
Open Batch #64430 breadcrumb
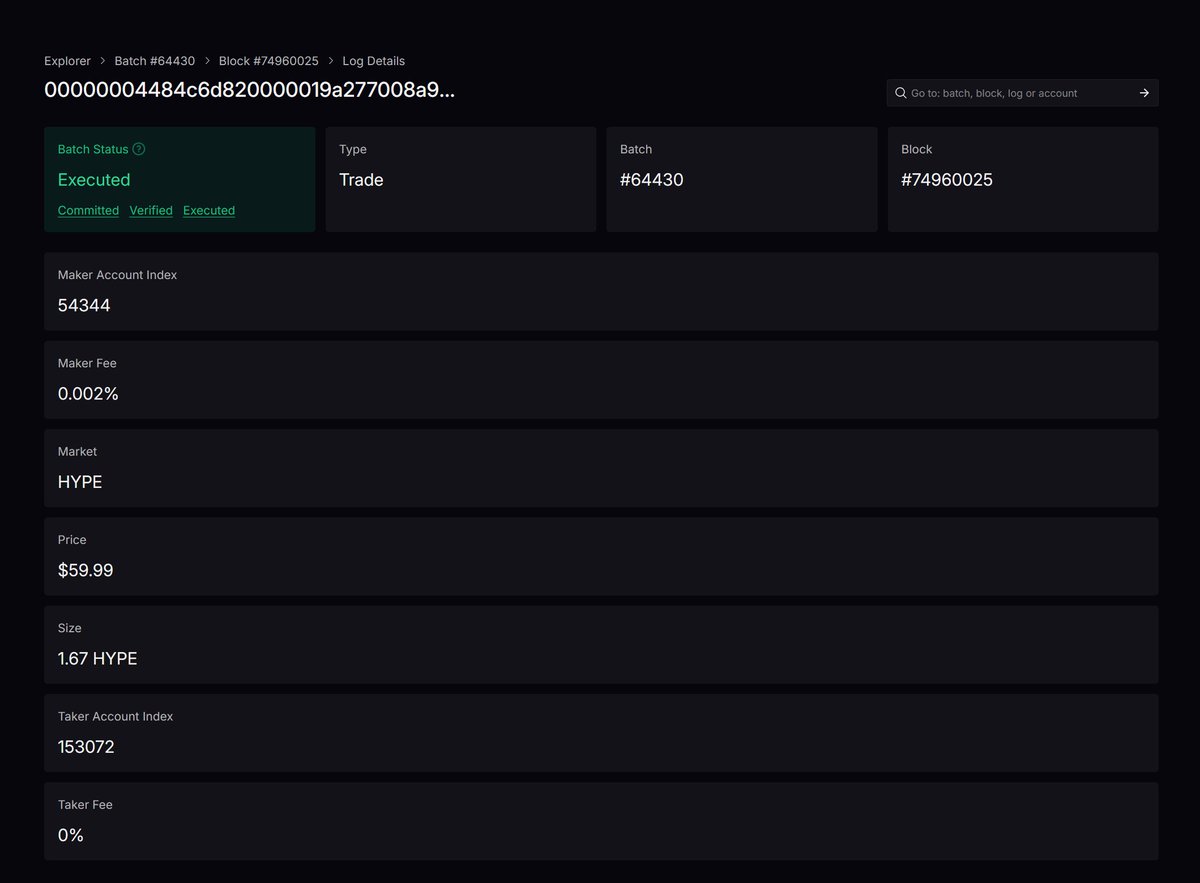point(155,61)
